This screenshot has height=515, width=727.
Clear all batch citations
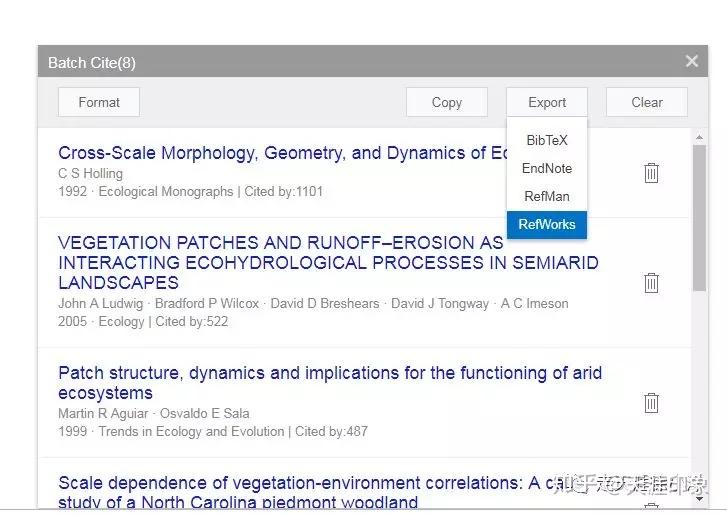647,102
